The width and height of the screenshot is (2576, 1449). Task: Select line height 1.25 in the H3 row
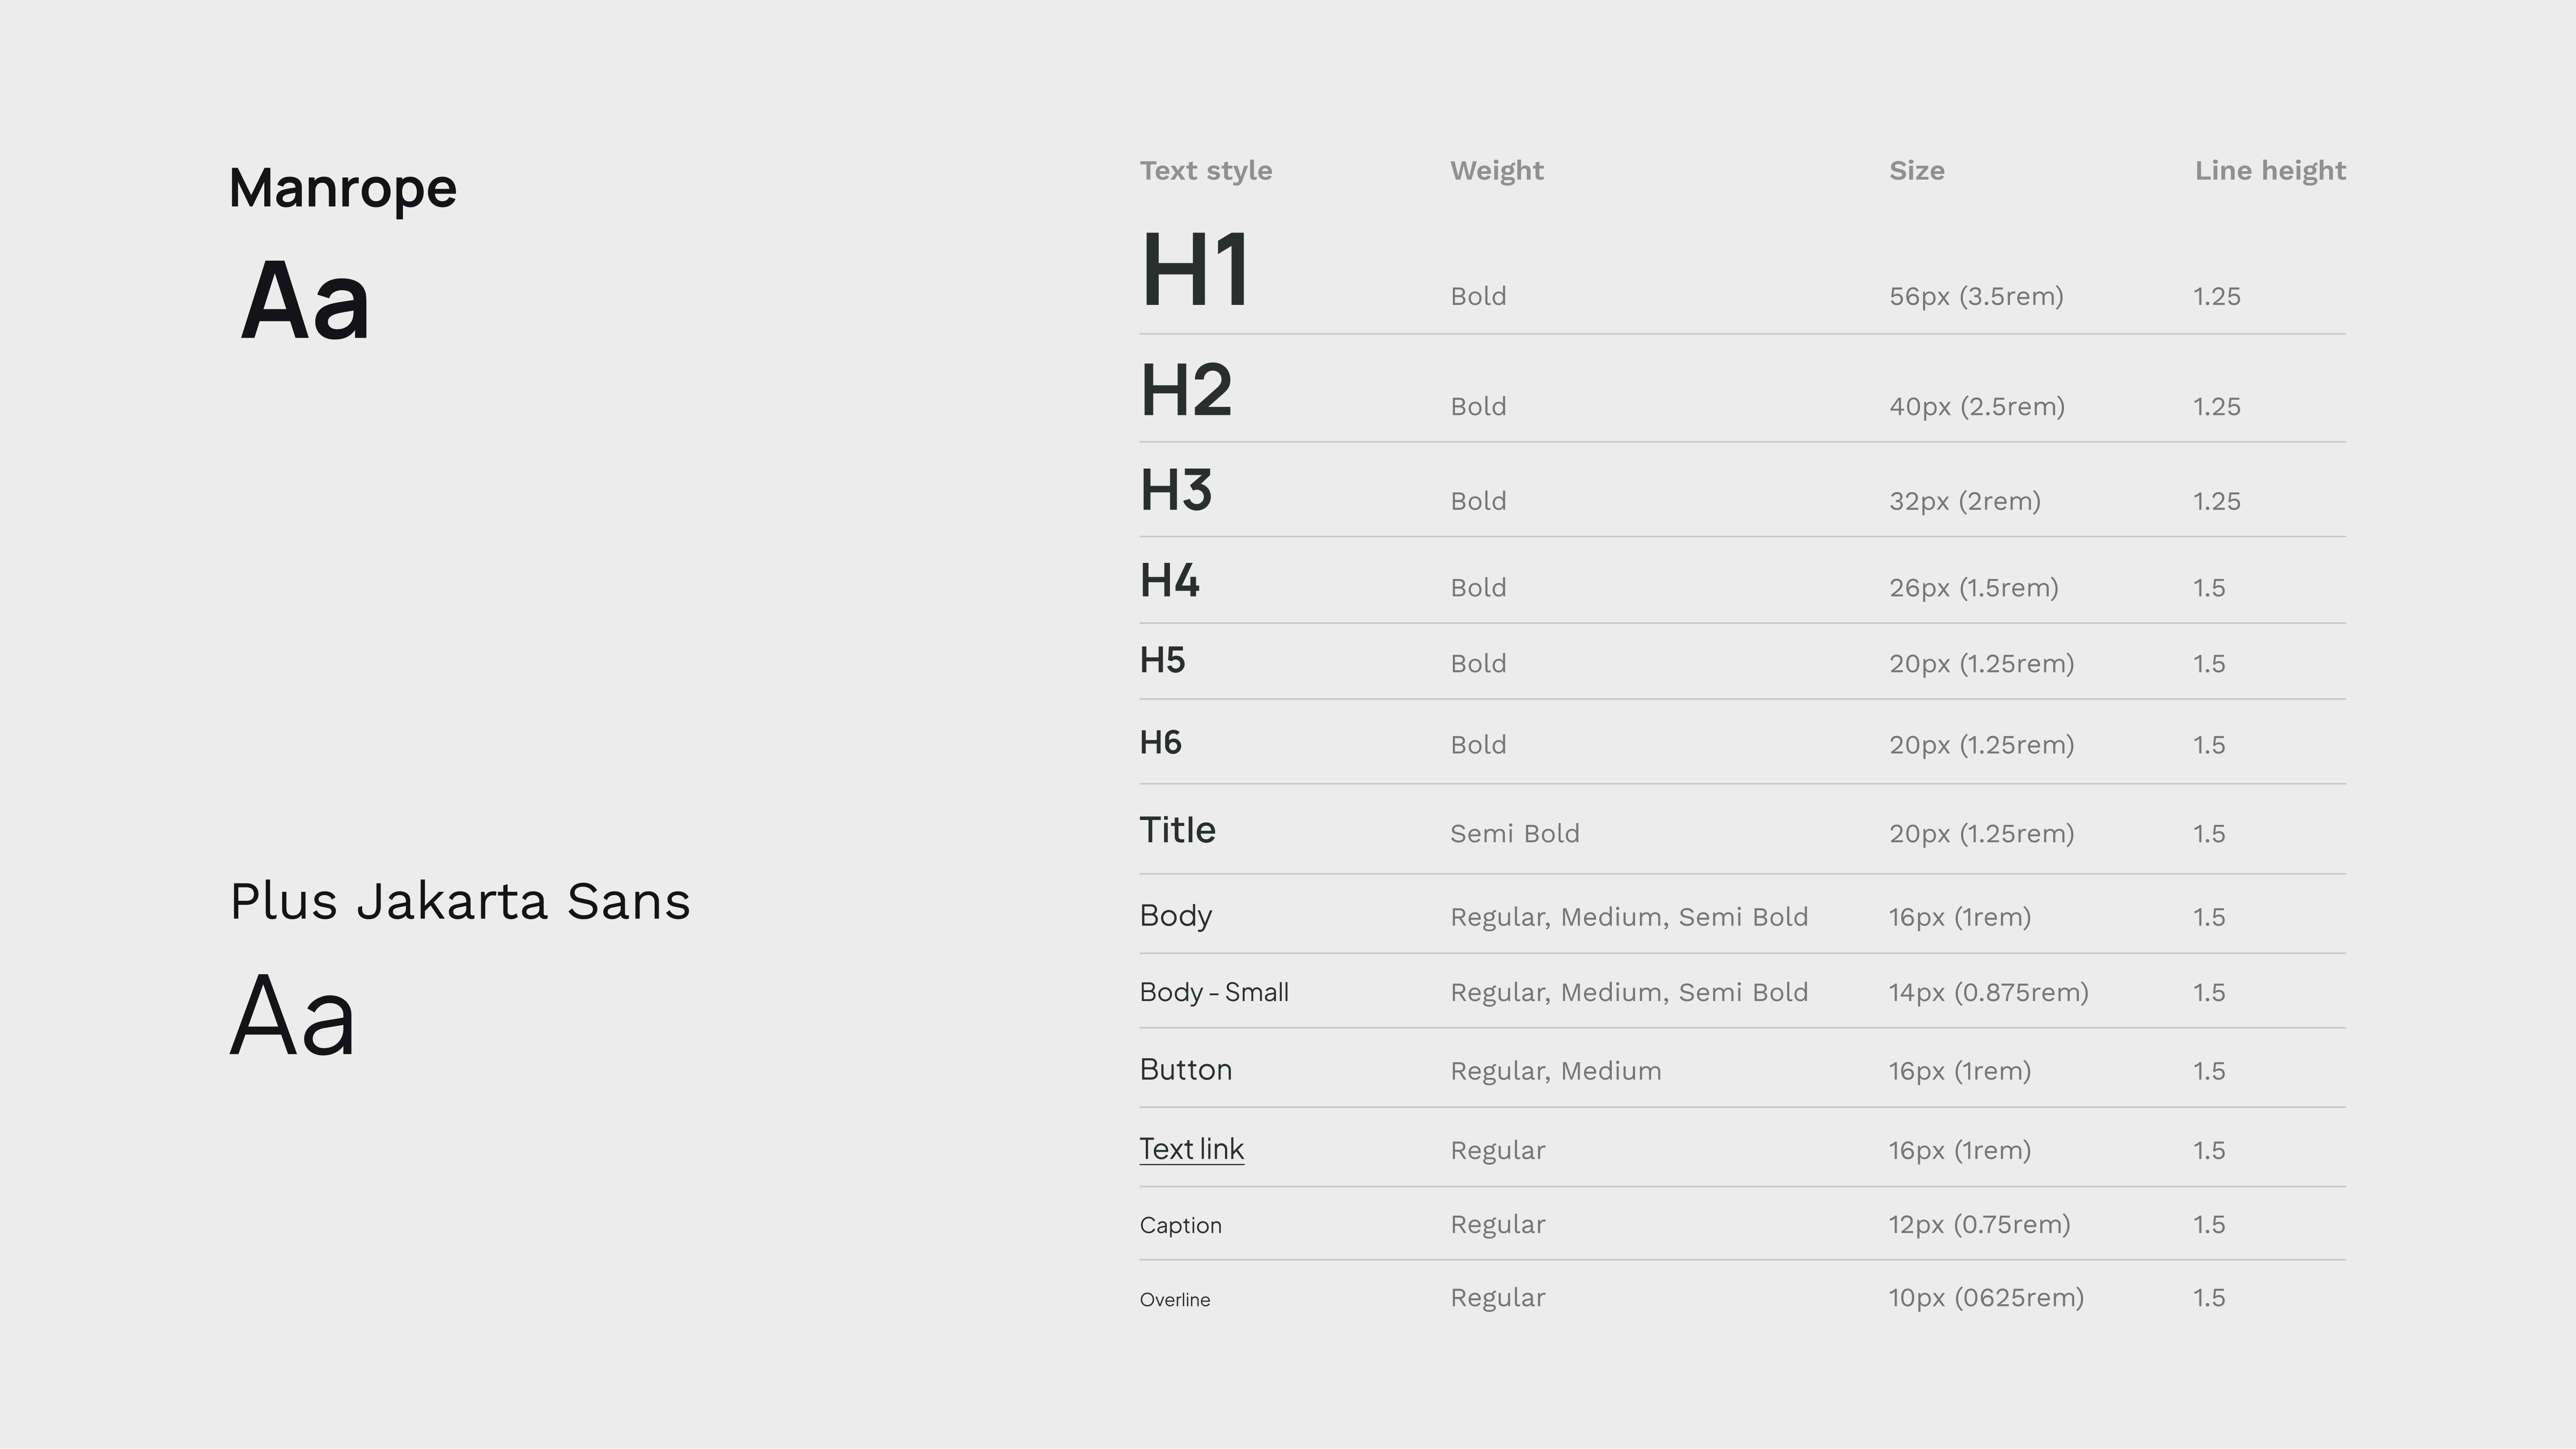tap(2217, 502)
